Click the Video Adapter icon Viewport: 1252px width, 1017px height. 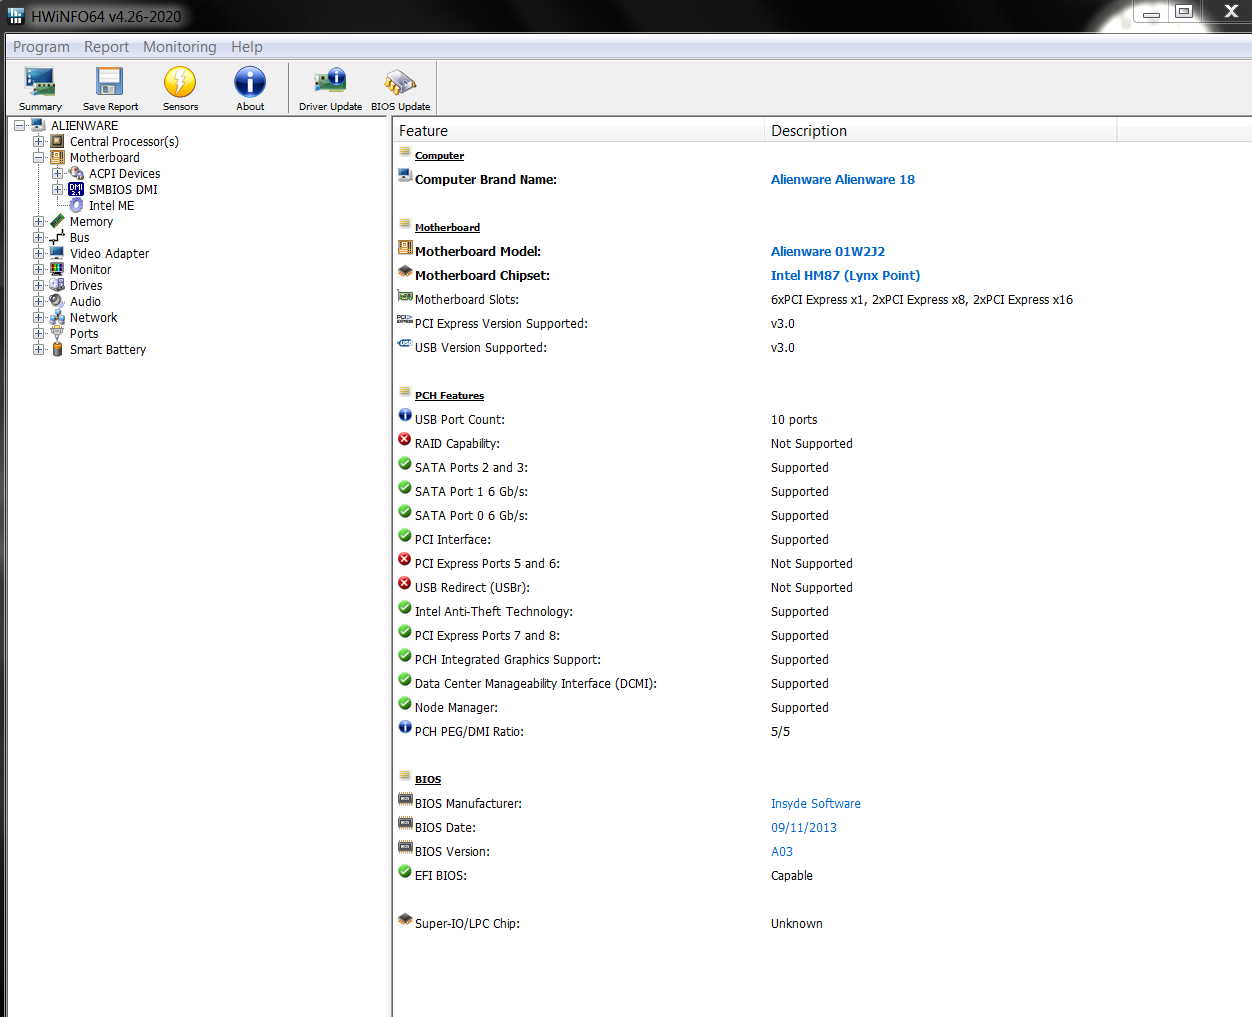[57, 253]
